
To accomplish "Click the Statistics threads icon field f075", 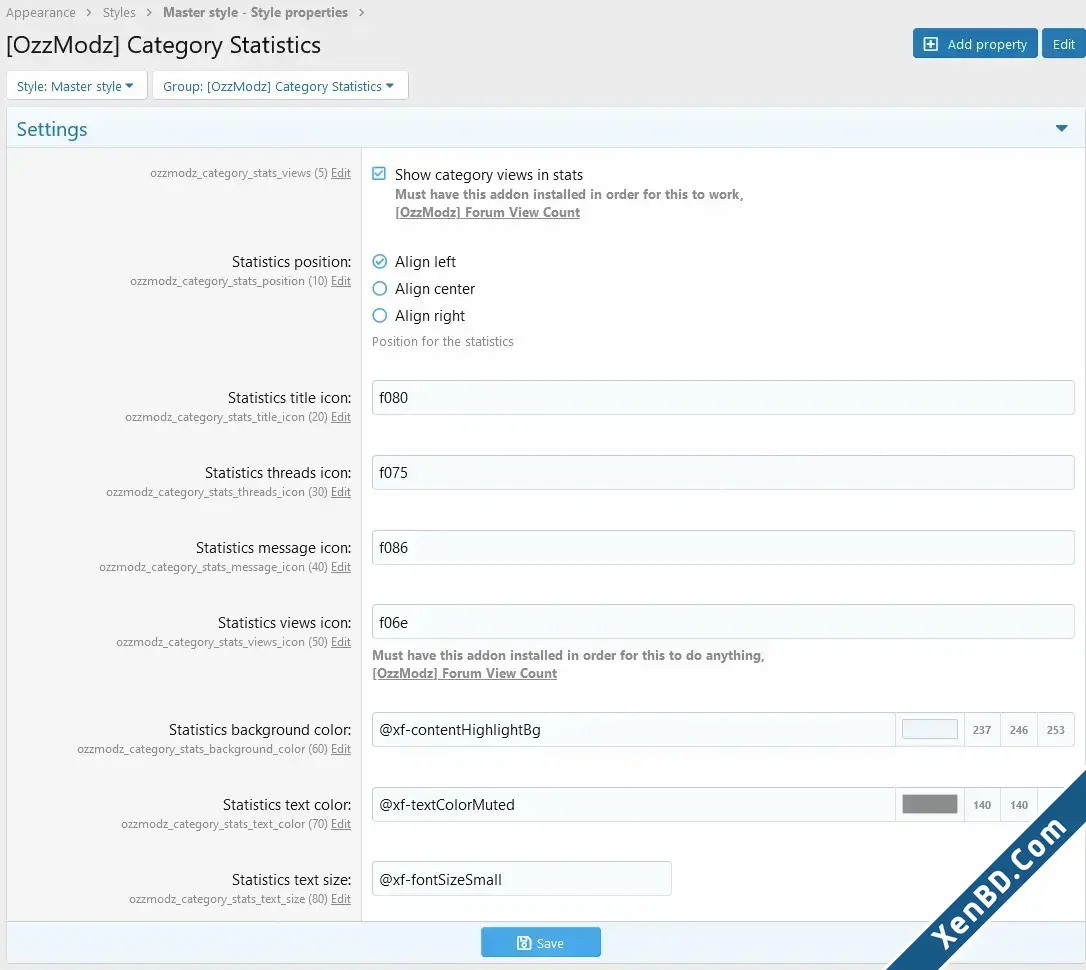I will tap(723, 472).
